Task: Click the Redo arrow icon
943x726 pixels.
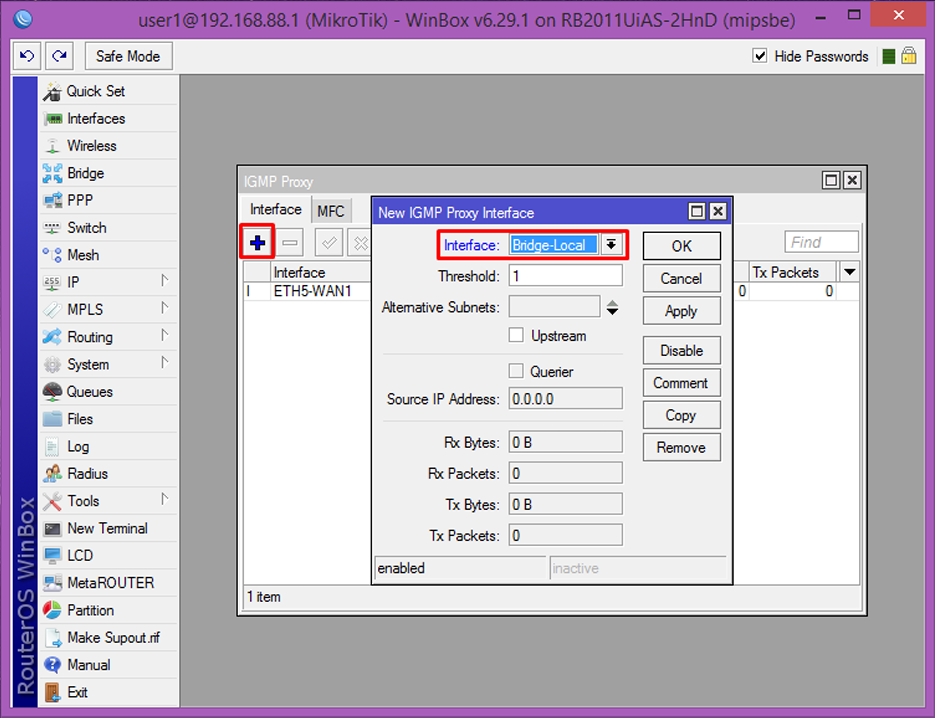Action: (x=59, y=56)
